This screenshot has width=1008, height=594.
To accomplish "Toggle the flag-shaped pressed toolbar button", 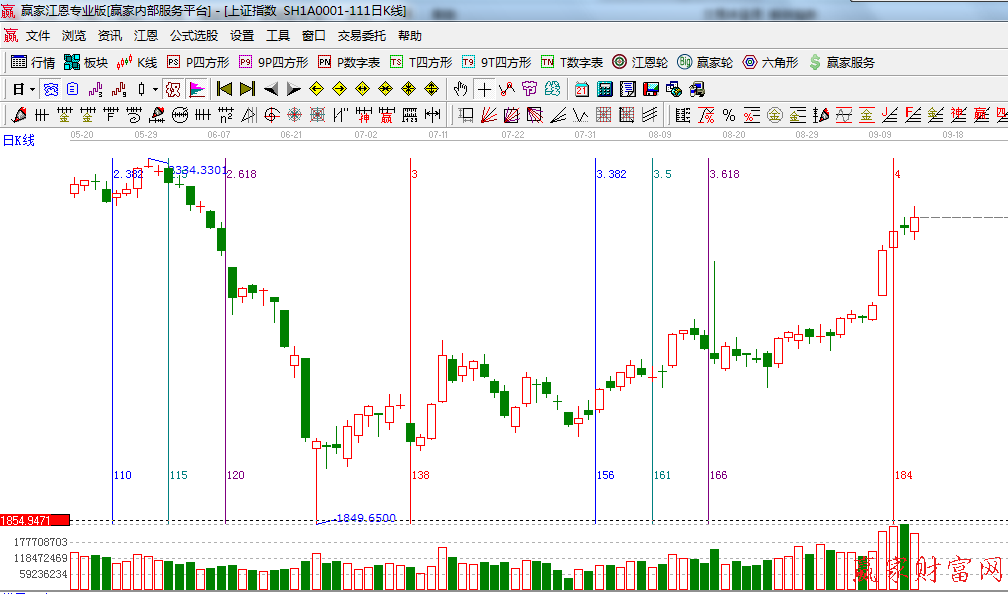I will pyautogui.click(x=197, y=89).
